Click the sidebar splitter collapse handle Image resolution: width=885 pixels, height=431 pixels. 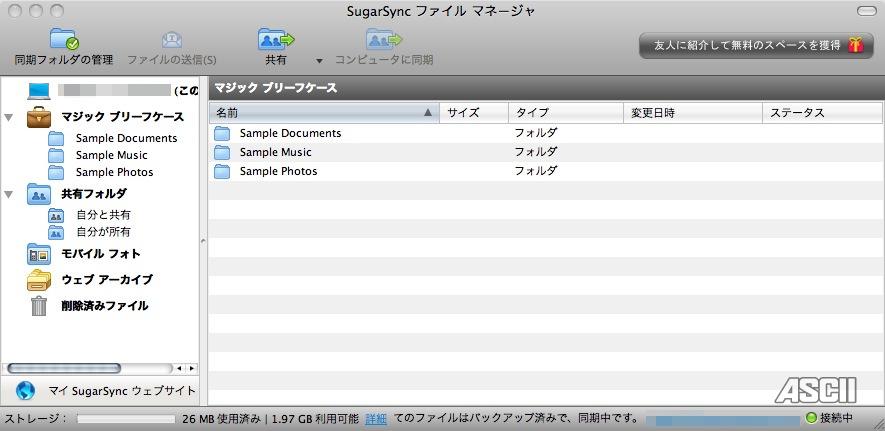[x=204, y=241]
